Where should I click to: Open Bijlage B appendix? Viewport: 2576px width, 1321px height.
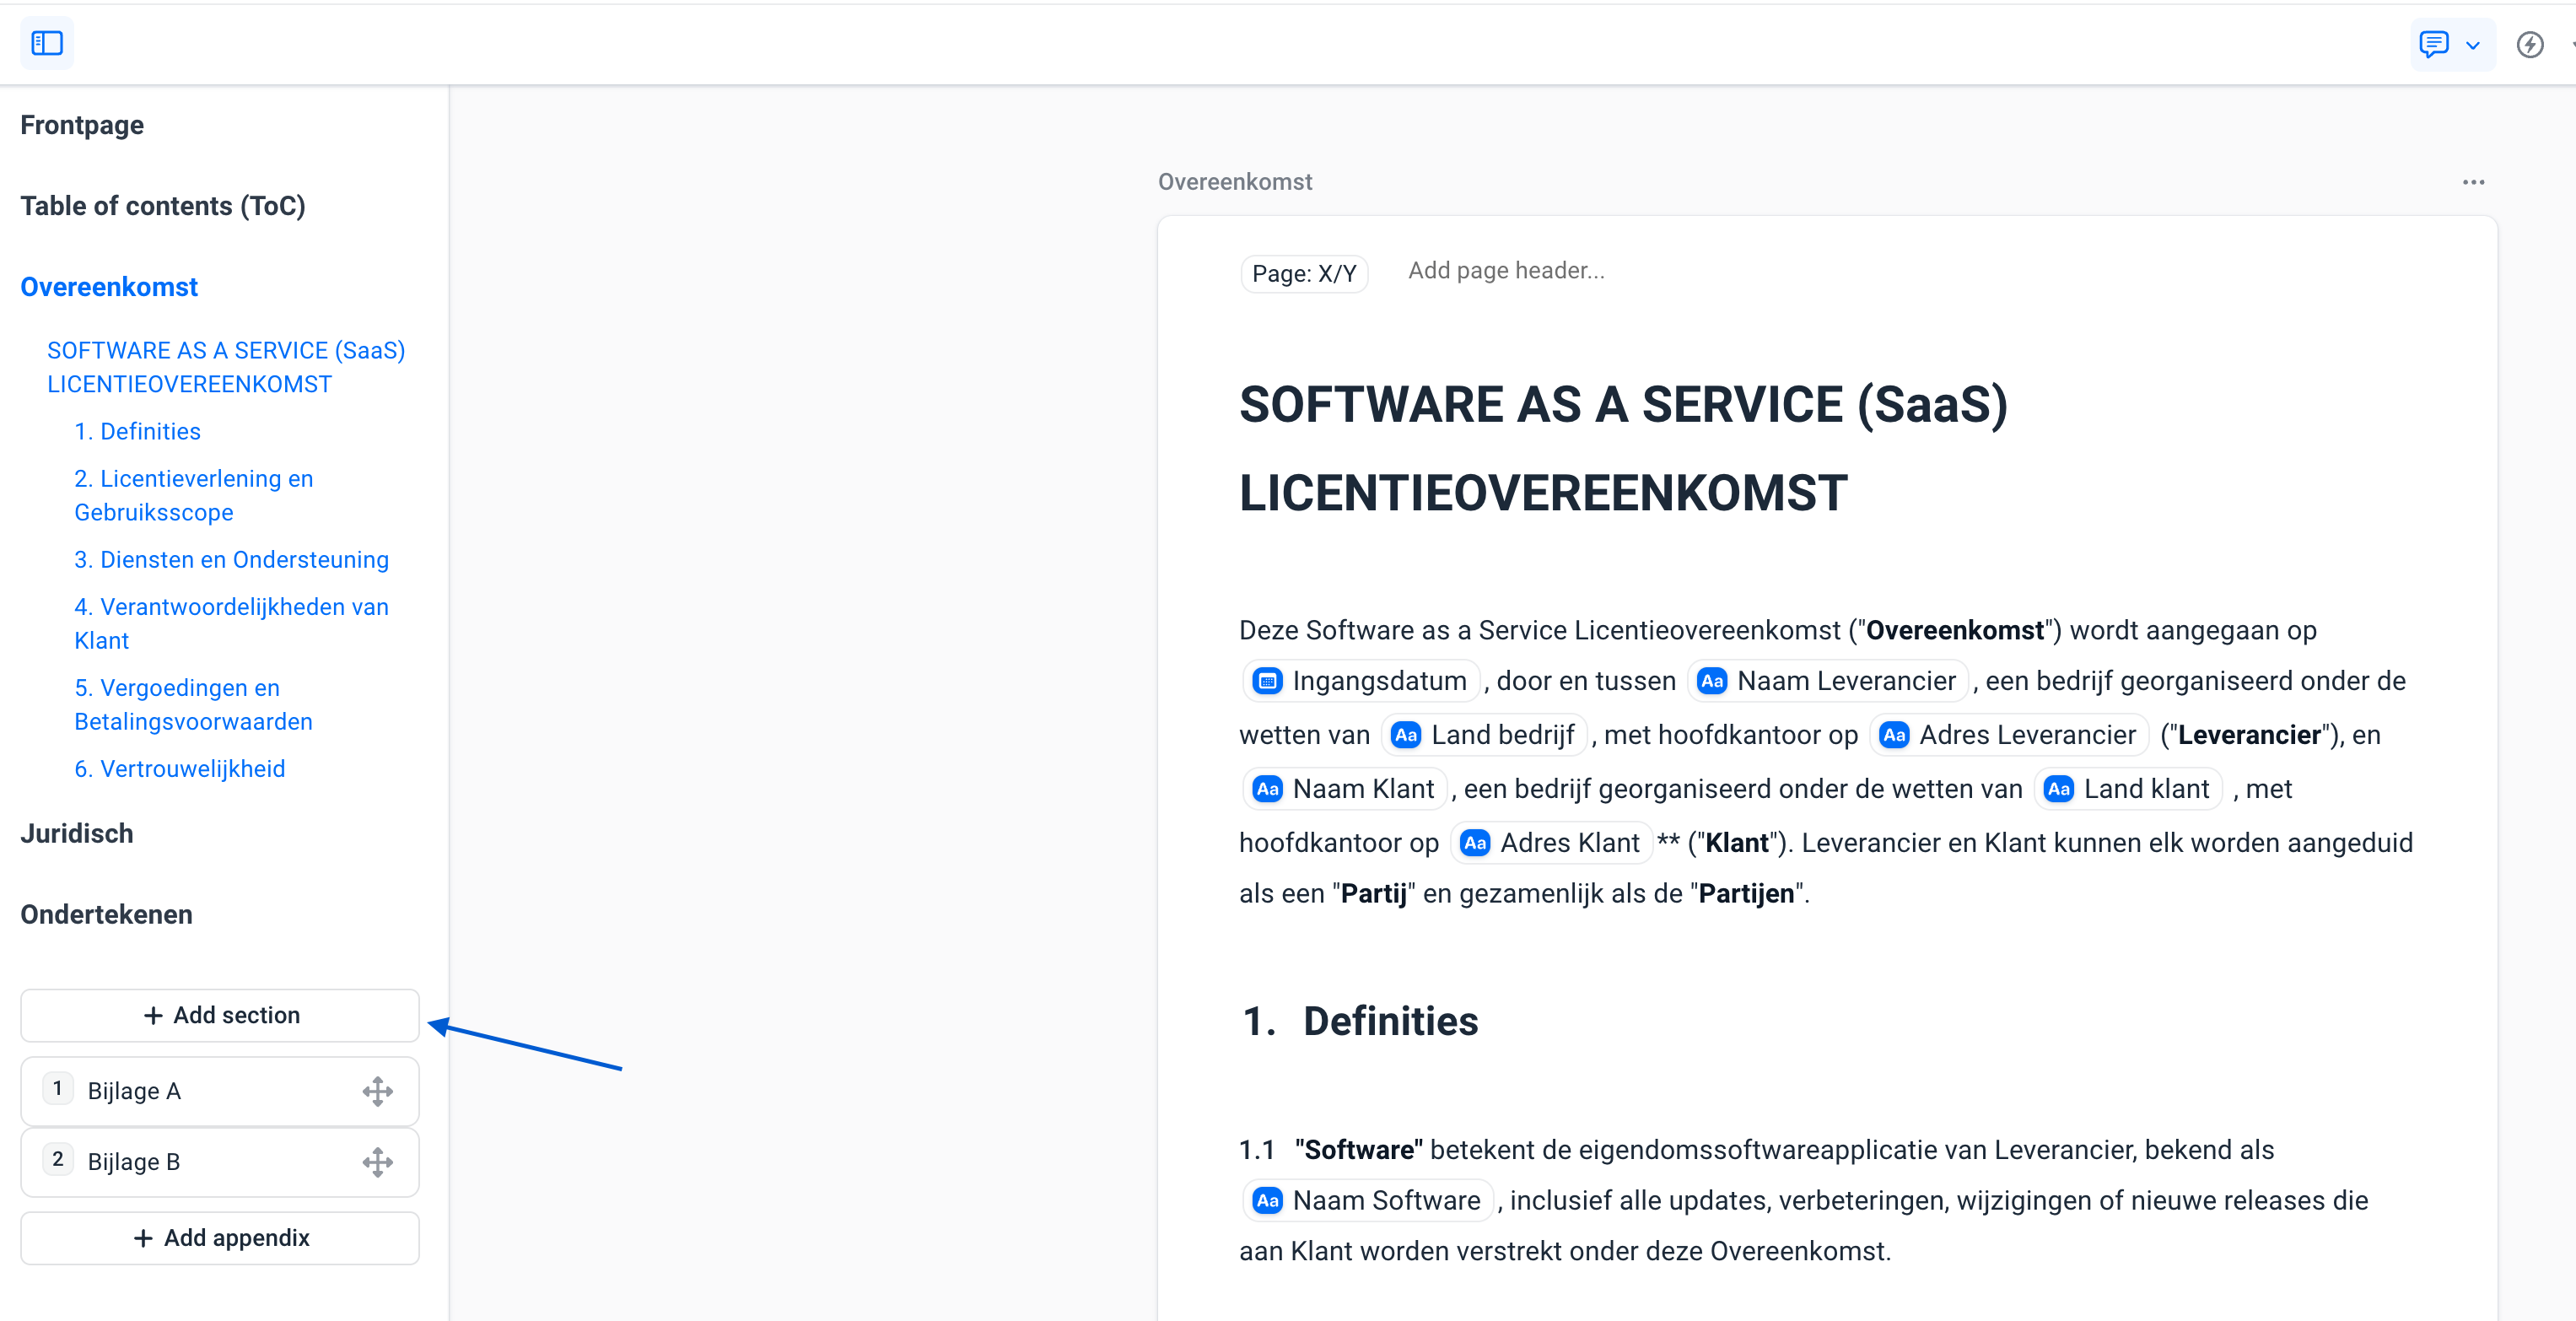coord(220,1162)
